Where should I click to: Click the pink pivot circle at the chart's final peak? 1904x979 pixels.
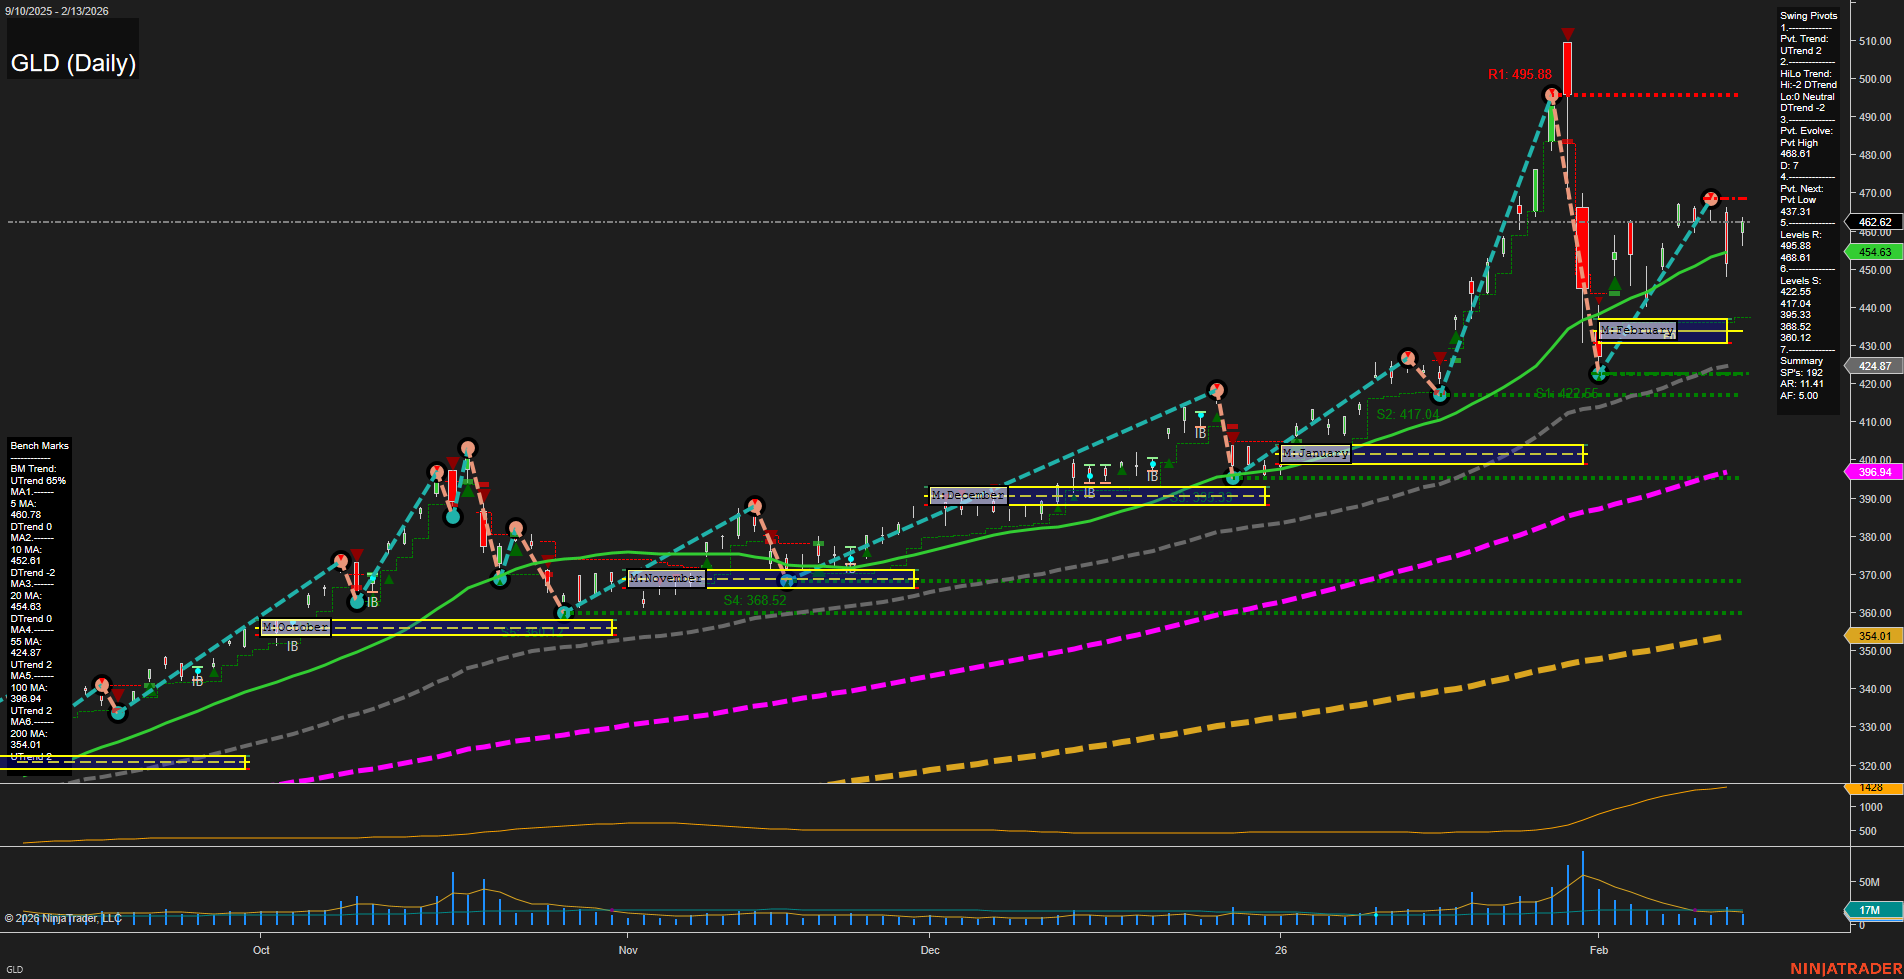(1710, 198)
